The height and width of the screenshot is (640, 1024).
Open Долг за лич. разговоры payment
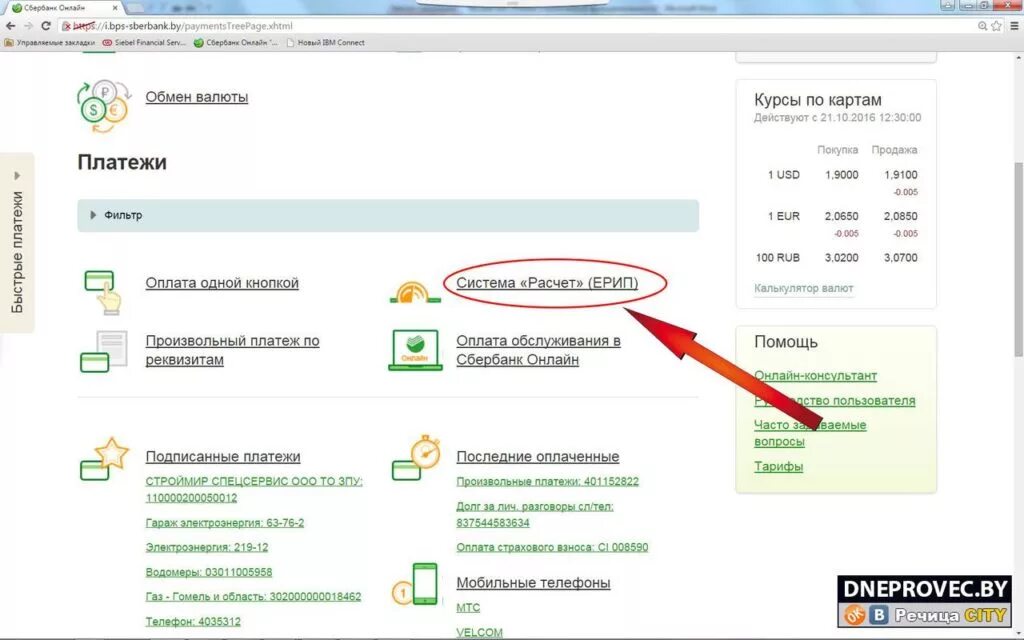click(x=535, y=514)
